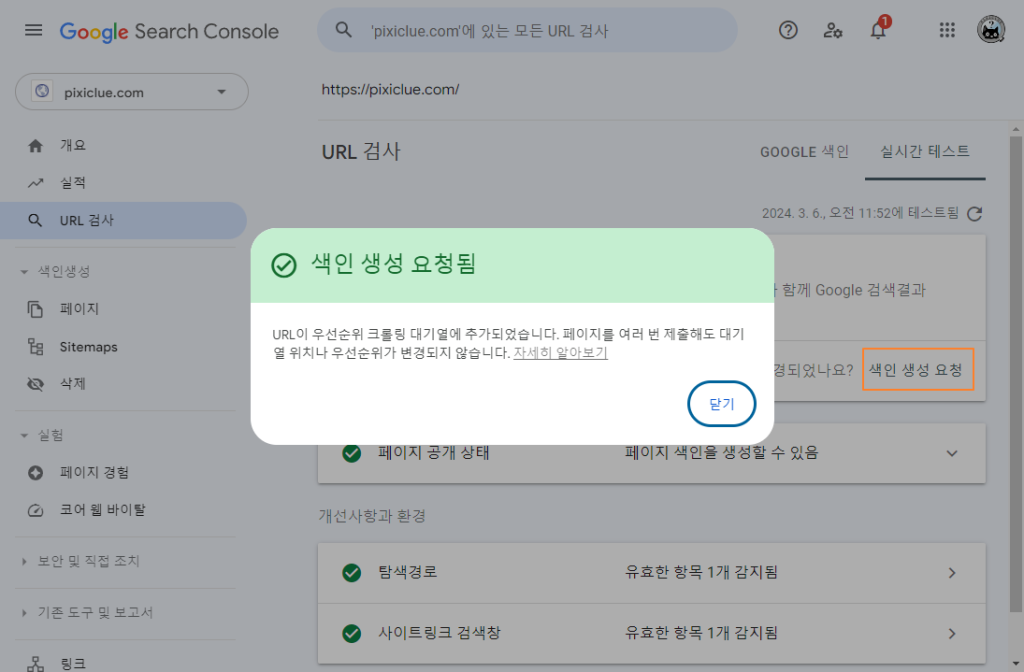The image size is (1024, 672).
Task: Click the pages icon next to 페이지
Action: click(x=35, y=309)
